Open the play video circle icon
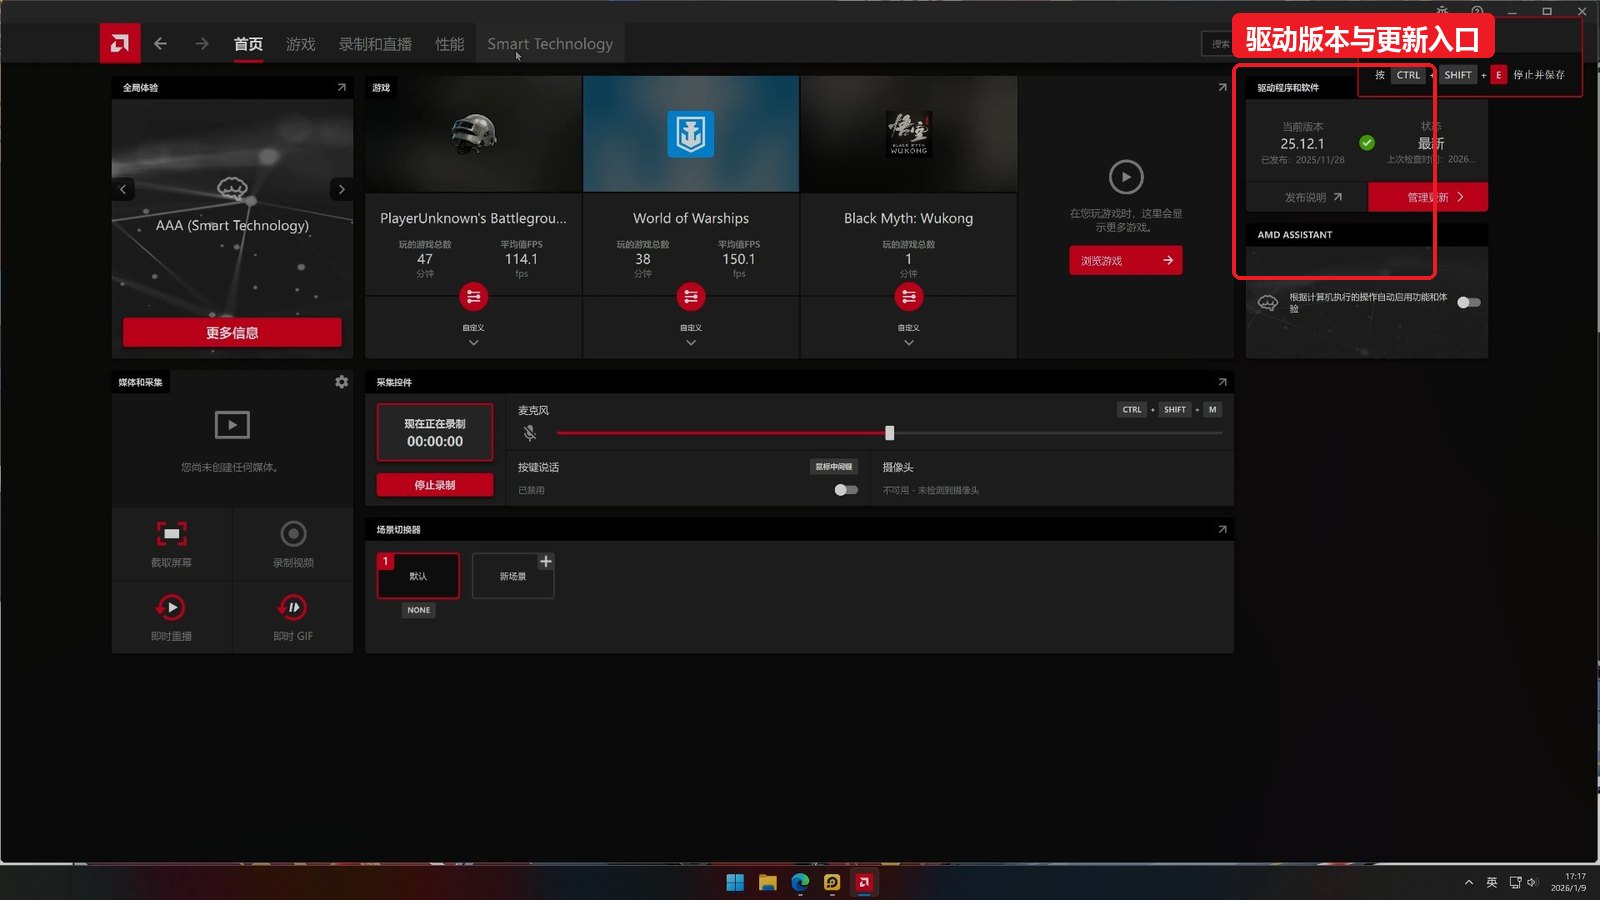Viewport: 1600px width, 900px height. pyautogui.click(x=1126, y=177)
